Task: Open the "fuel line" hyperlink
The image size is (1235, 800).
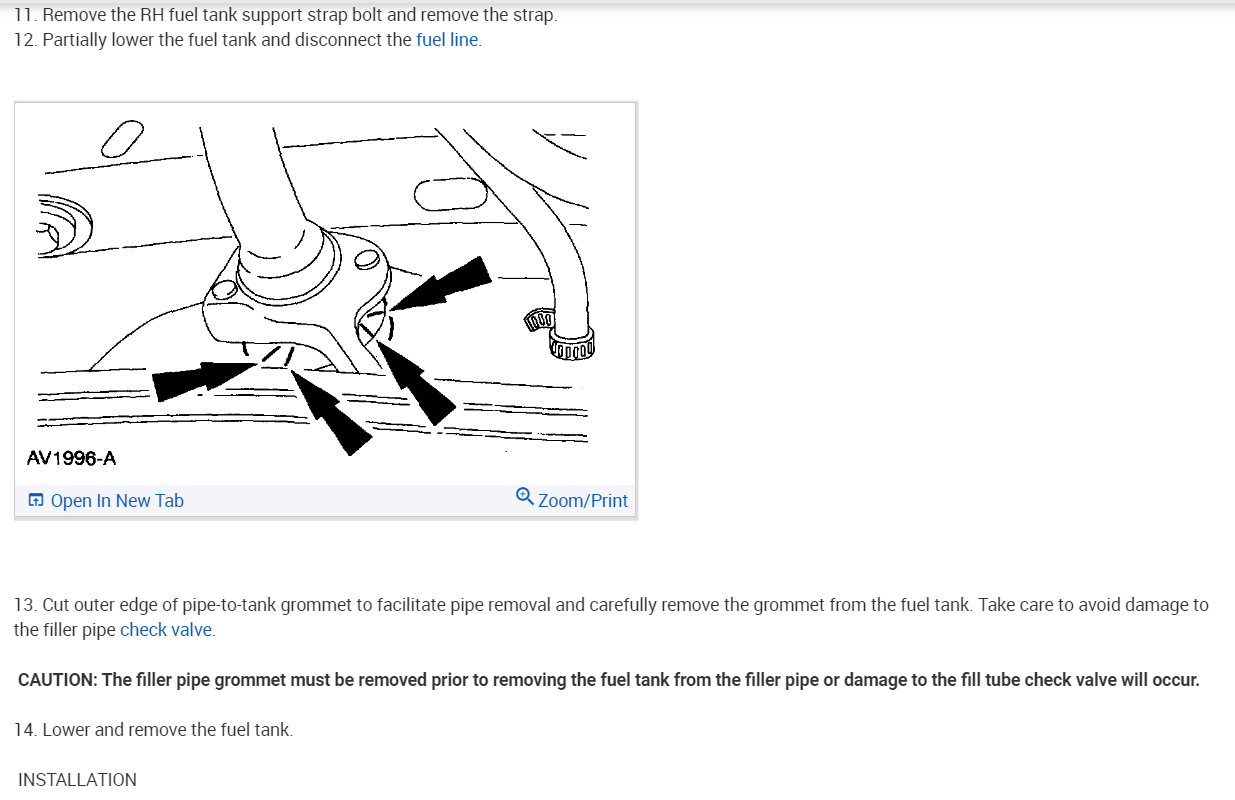Action: [x=447, y=40]
